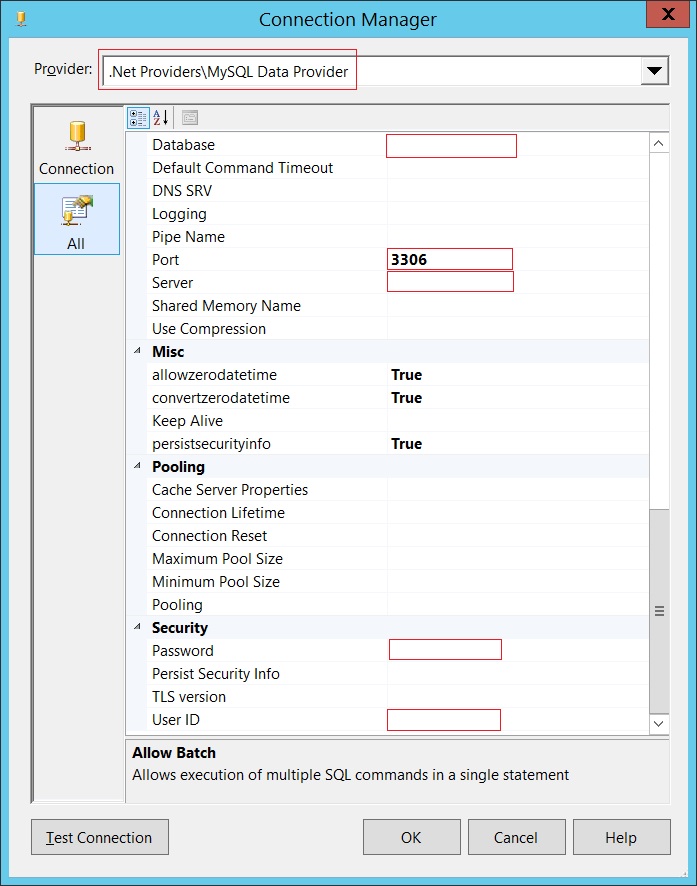Click the scrollbar down arrow

pos(659,723)
